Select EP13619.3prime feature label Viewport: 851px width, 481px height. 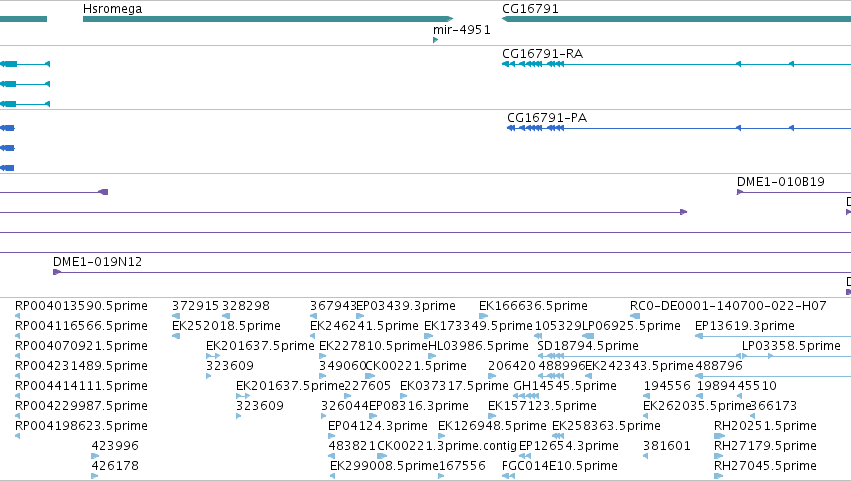point(745,326)
